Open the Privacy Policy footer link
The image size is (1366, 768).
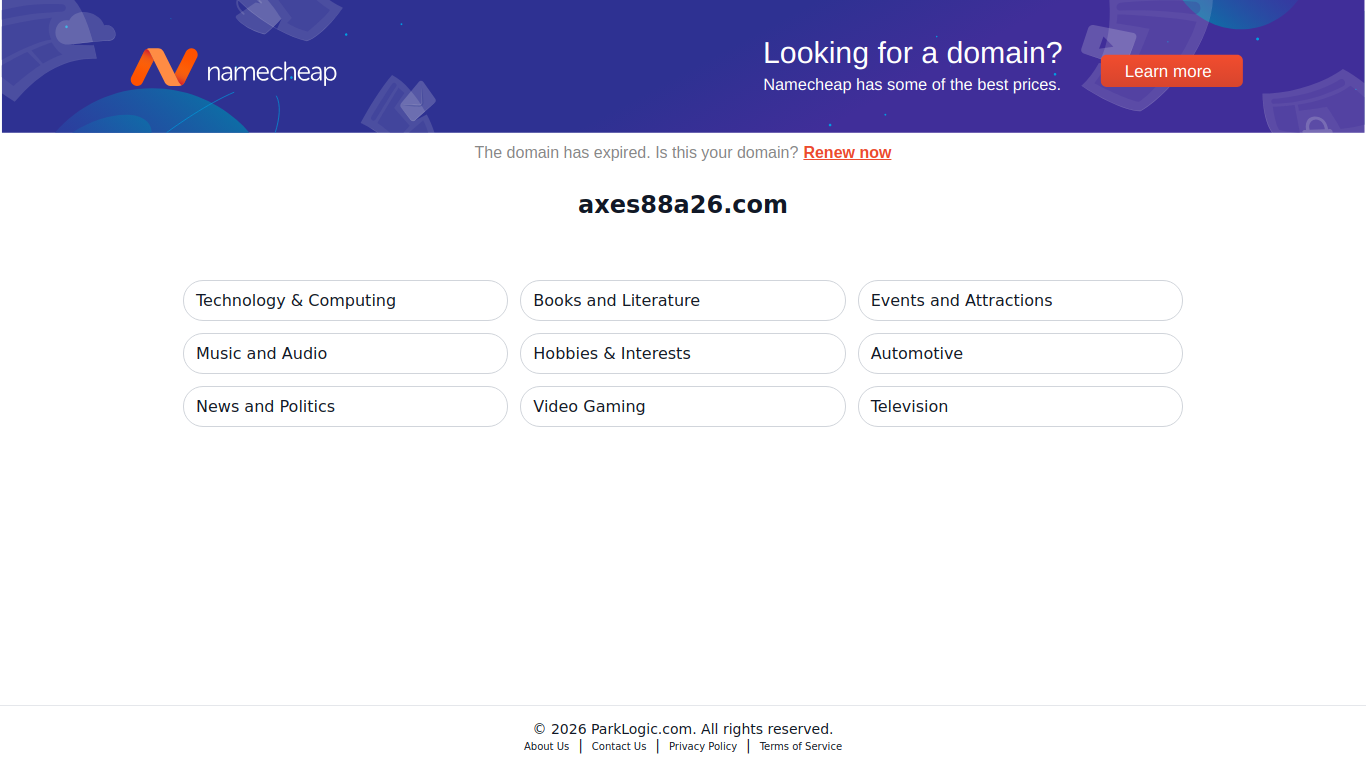[703, 746]
